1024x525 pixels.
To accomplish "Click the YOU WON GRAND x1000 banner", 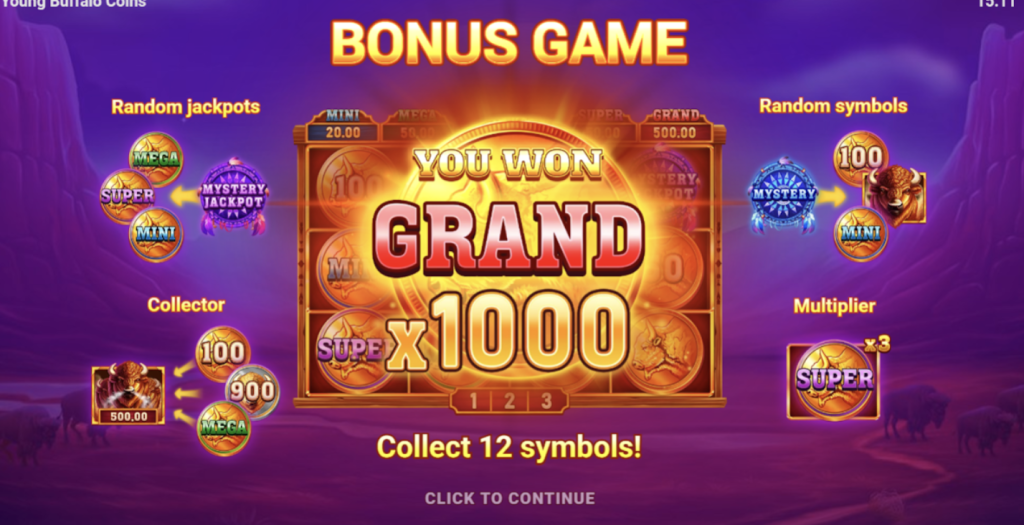I will [509, 261].
